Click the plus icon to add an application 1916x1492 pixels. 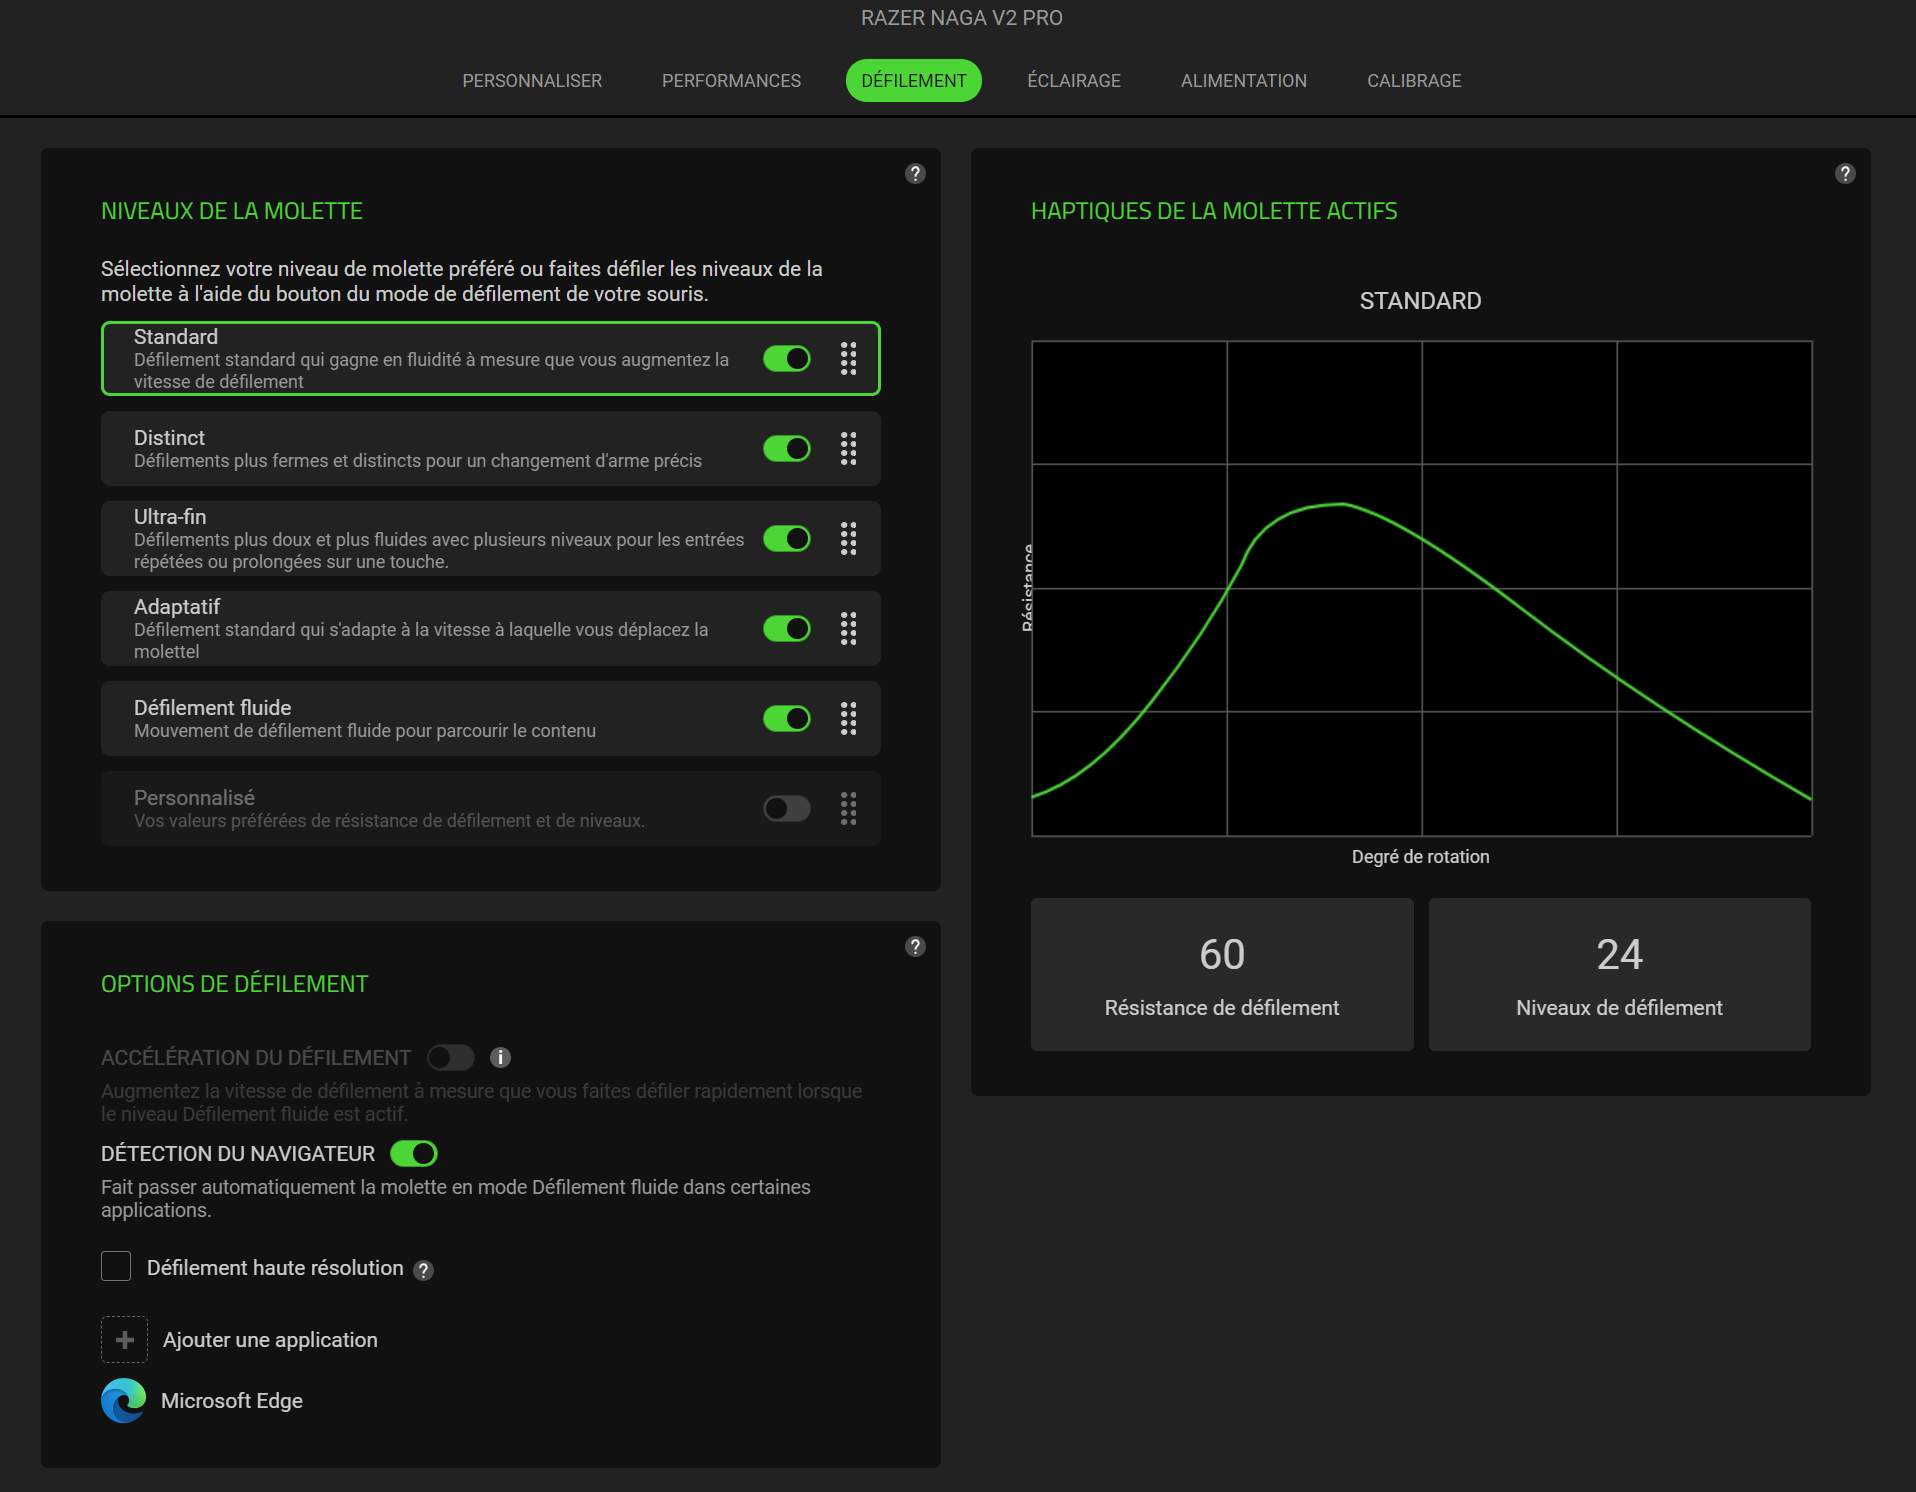(x=124, y=1340)
